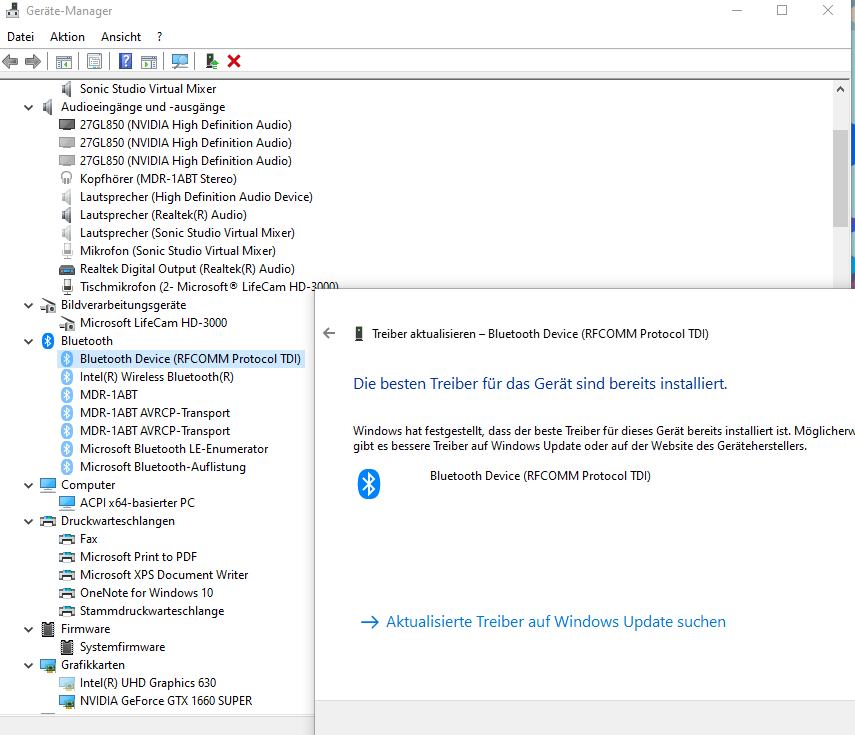Select Microsoft Bluetooth-Auflistung
The height and width of the screenshot is (735, 855).
click(x=162, y=467)
